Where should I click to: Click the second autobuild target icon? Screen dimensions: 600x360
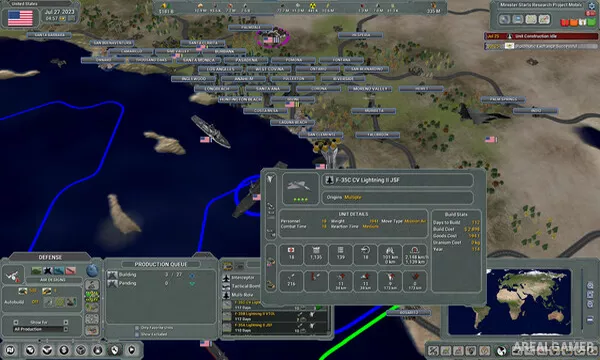click(60, 302)
